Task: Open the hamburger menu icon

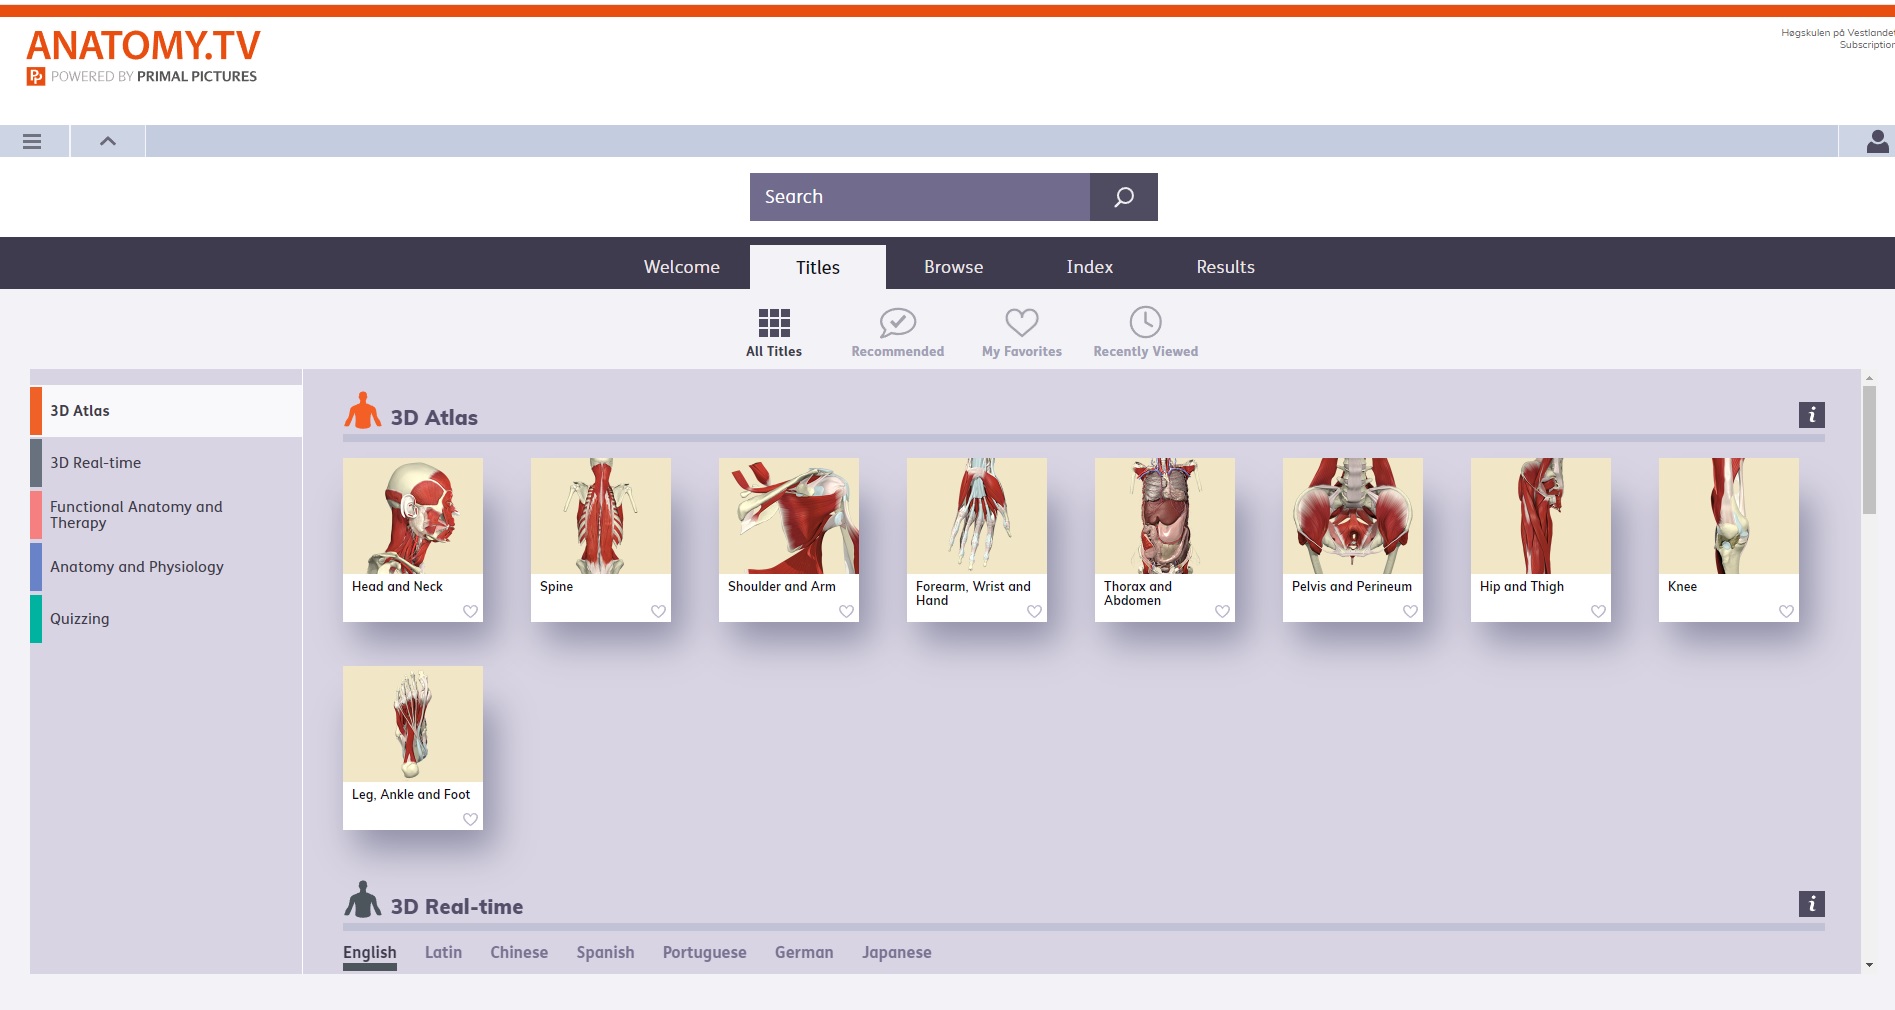Action: [32, 141]
